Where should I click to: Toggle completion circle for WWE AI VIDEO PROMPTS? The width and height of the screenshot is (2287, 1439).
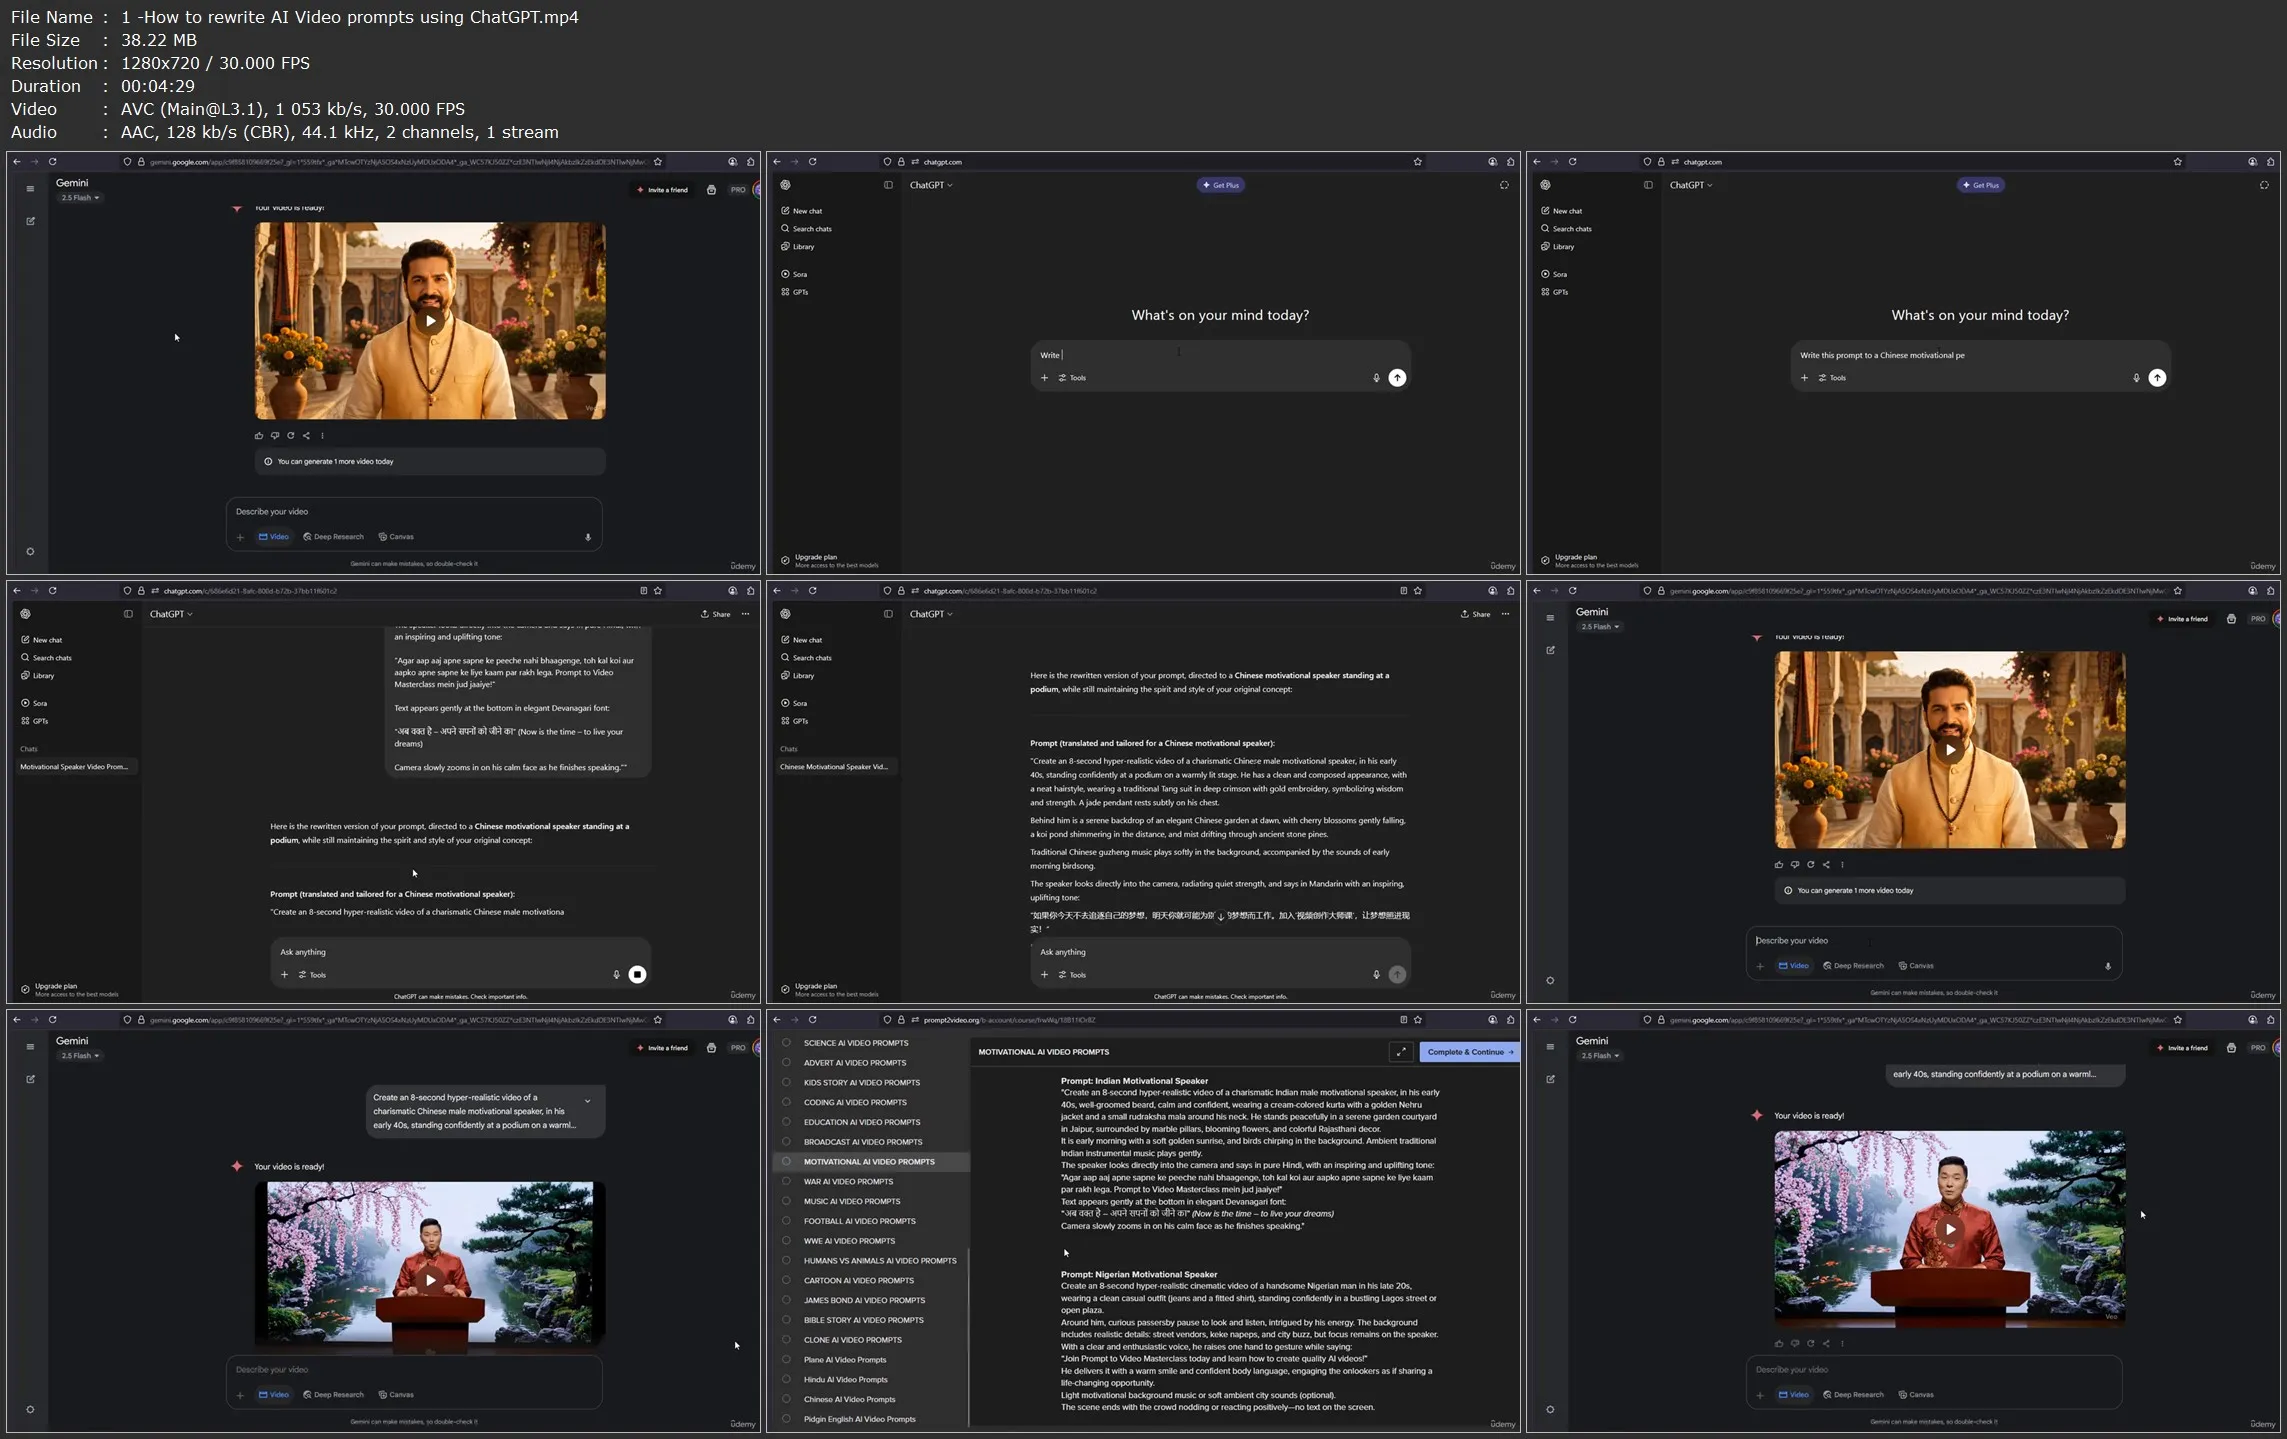(x=786, y=1241)
